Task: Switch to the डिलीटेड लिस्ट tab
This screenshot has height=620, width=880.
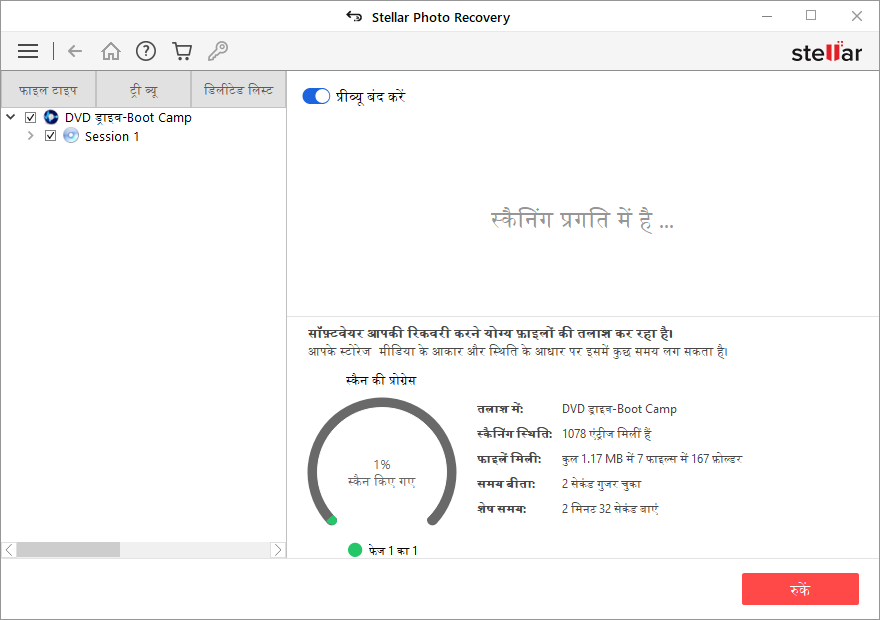Action: pyautogui.click(x=239, y=89)
